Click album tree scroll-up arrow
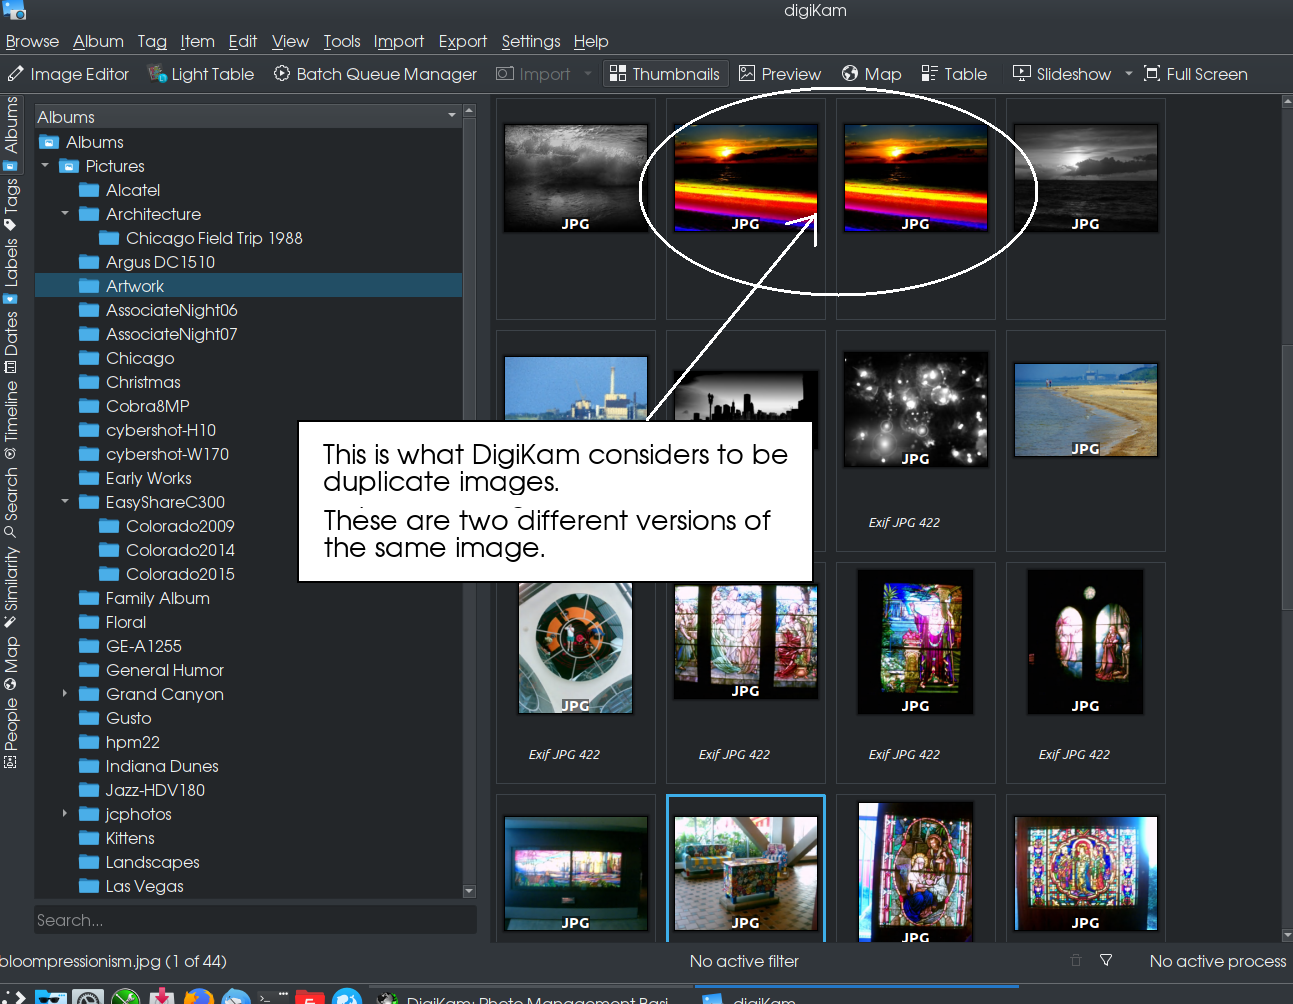Viewport: 1293px width, 1004px height. point(470,110)
